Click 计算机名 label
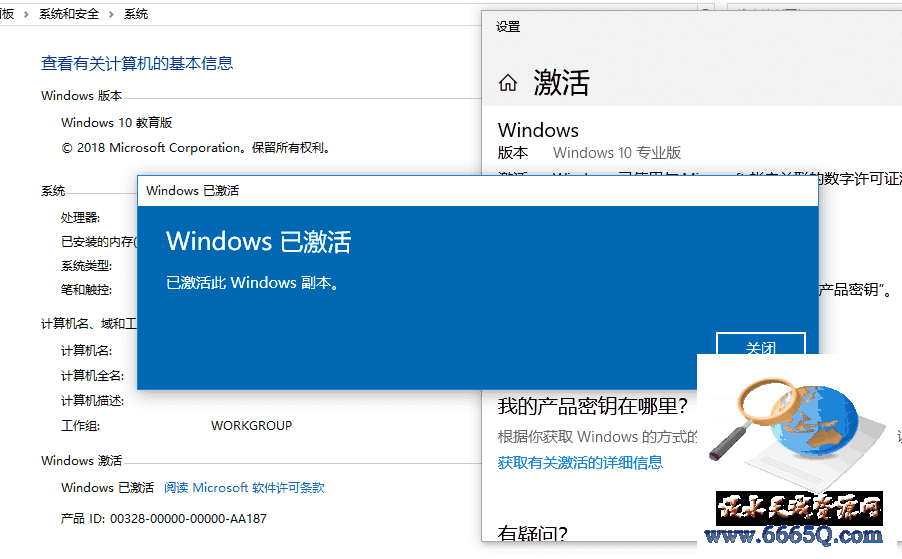Screen dimensions: 902x559 coord(86,351)
